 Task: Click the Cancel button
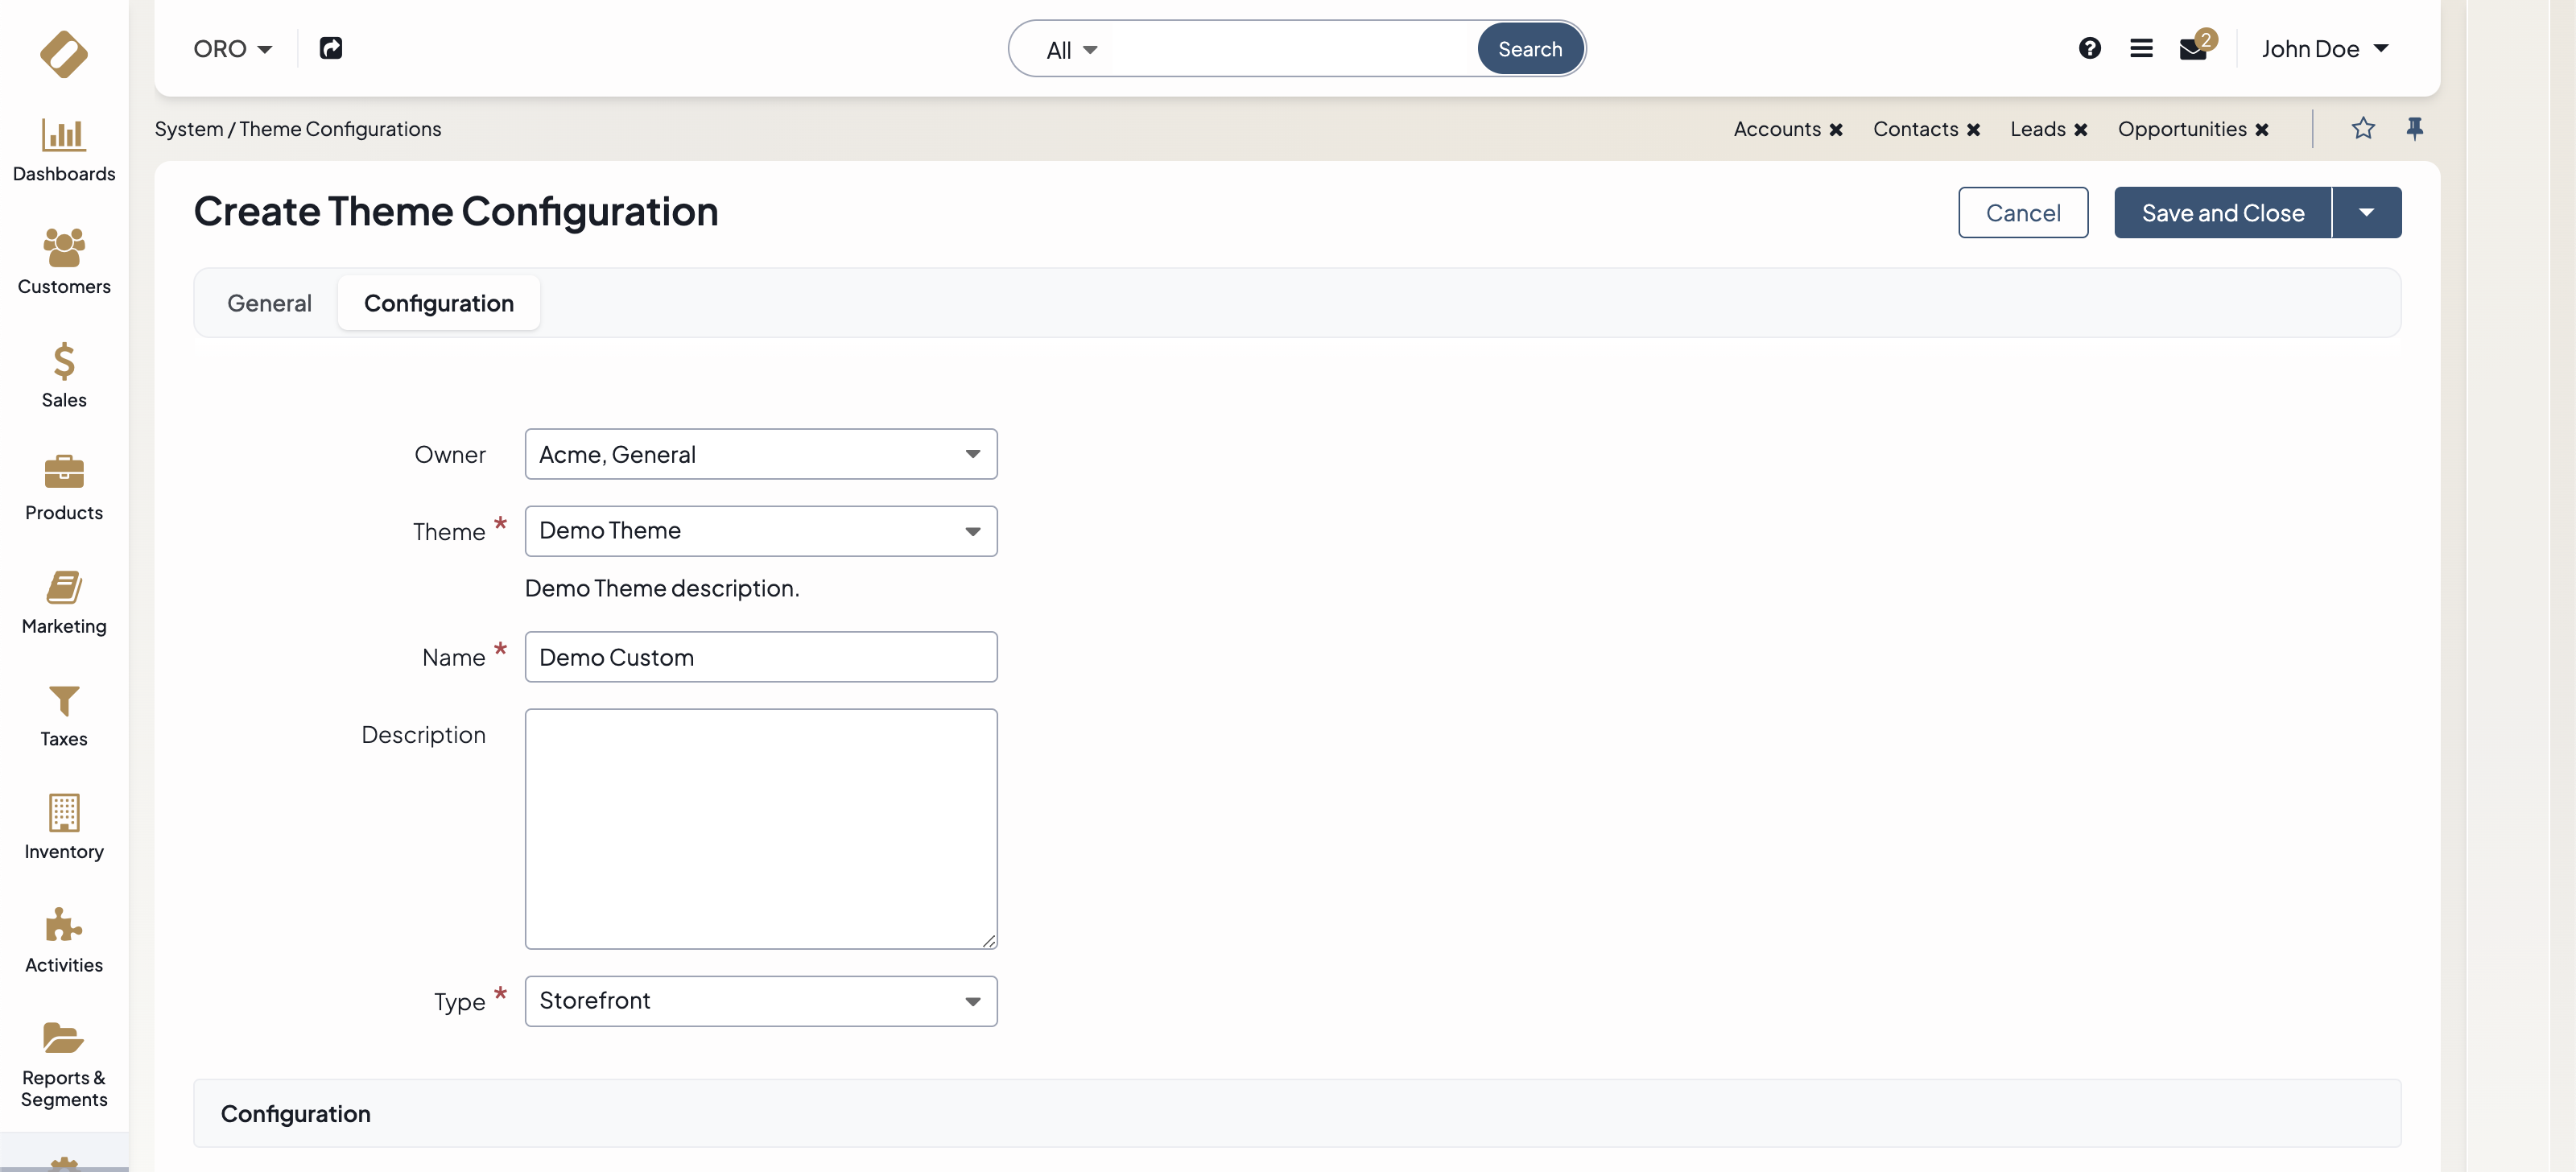(2022, 212)
